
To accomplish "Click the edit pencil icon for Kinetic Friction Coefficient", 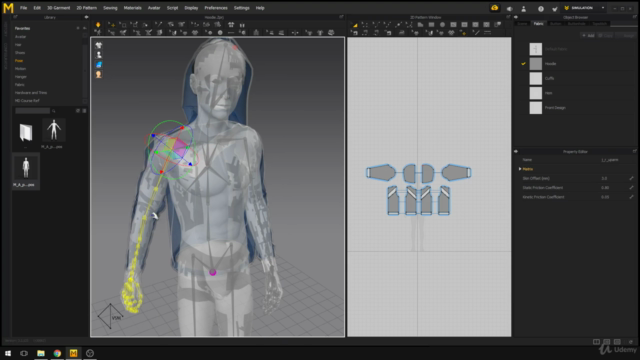I will pos(631,197).
